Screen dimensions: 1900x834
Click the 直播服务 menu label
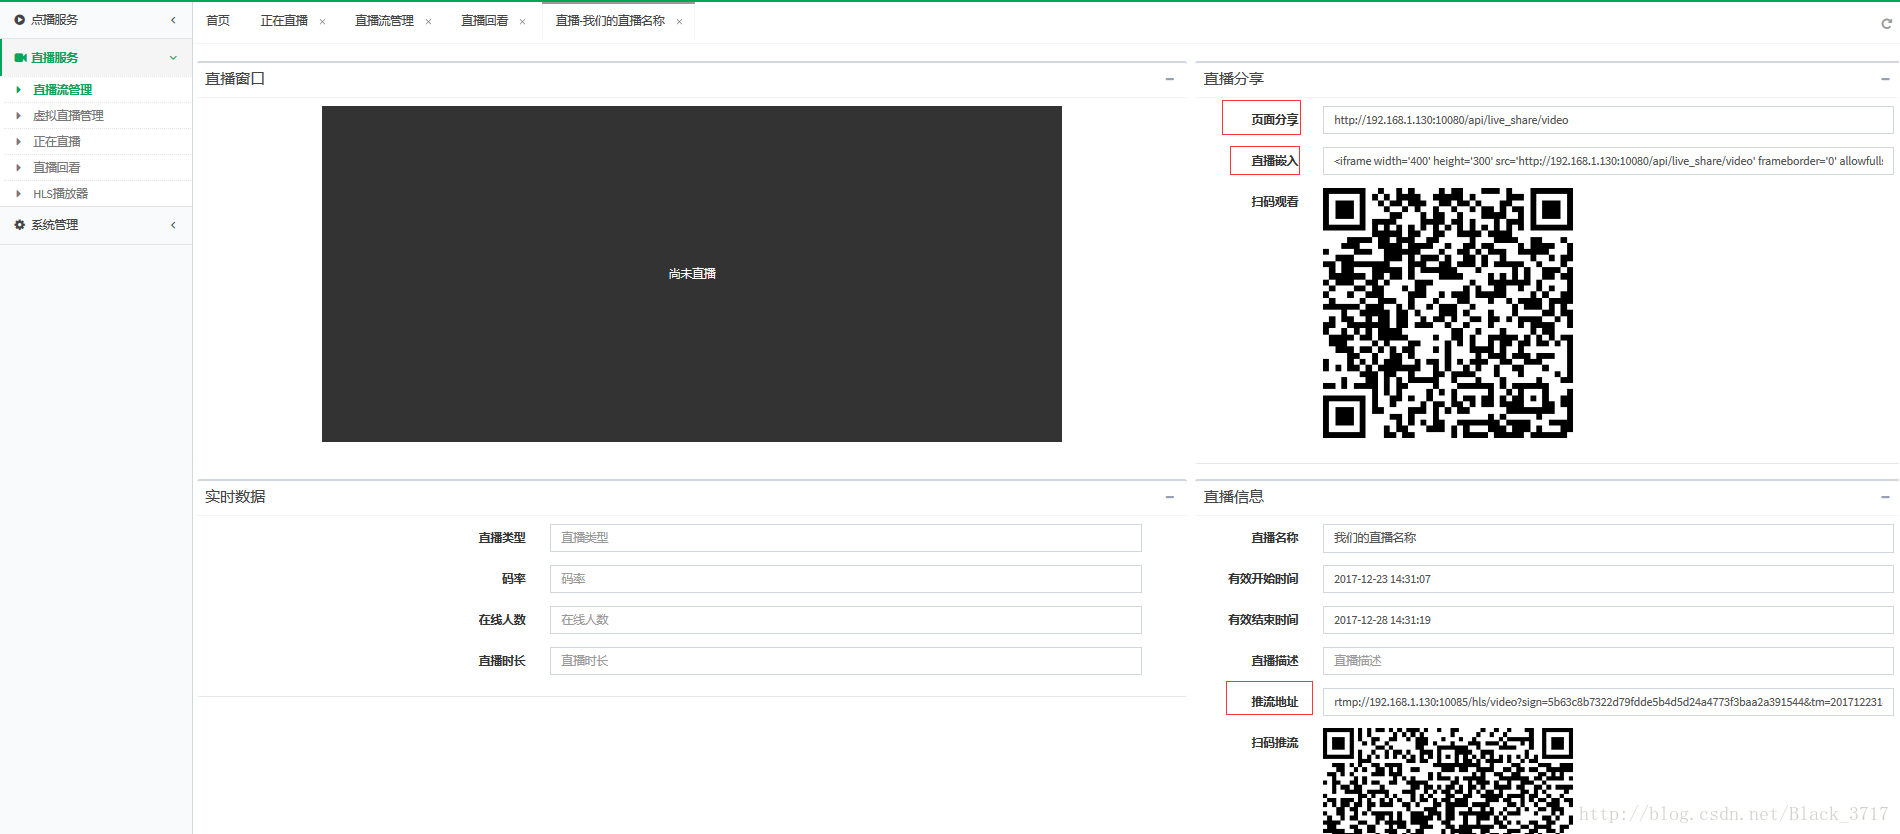(54, 58)
